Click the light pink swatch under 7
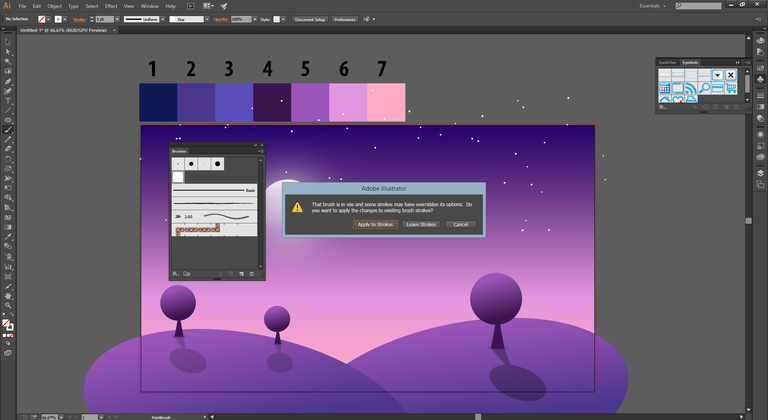 click(386, 102)
